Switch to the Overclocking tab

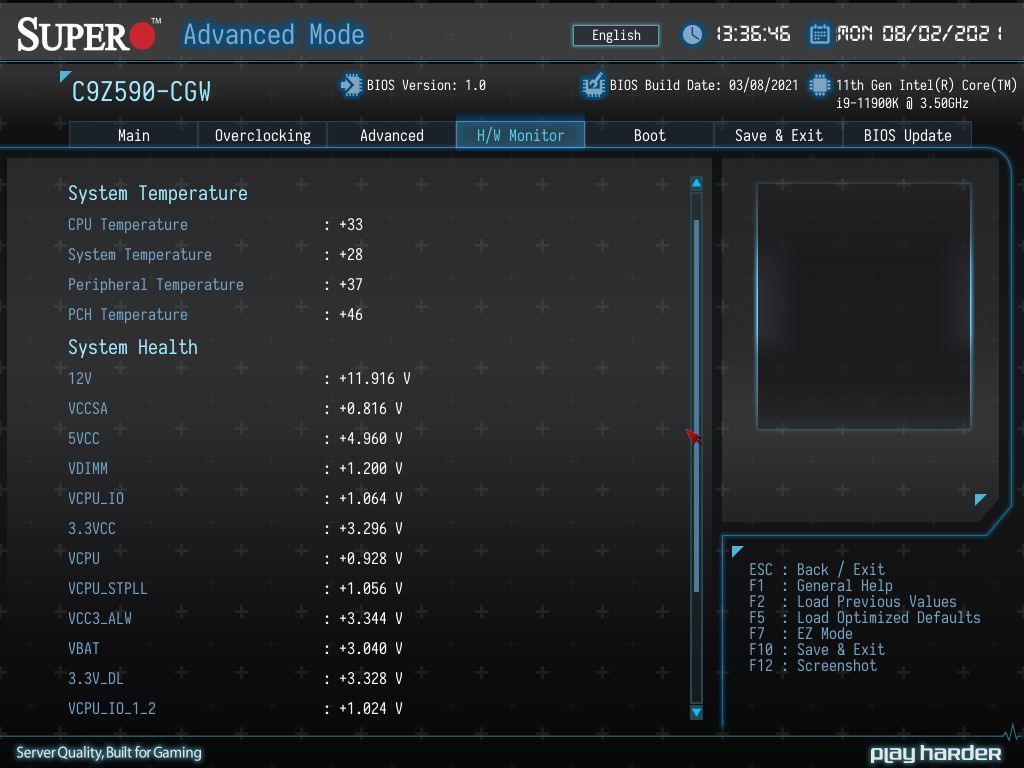click(263, 135)
